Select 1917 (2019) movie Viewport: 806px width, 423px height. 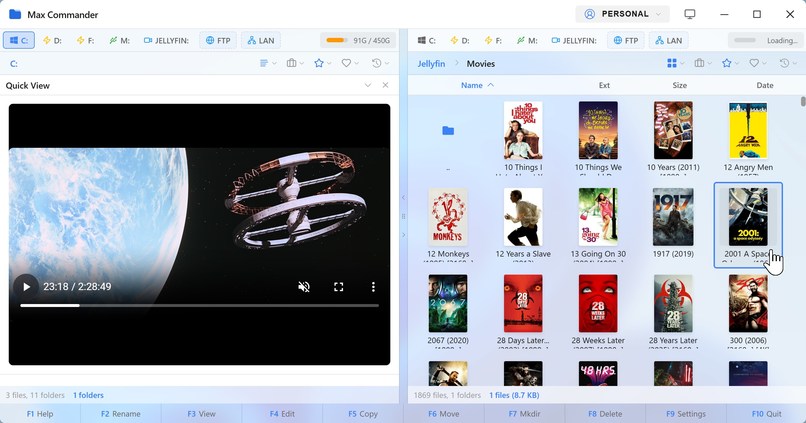tap(673, 223)
